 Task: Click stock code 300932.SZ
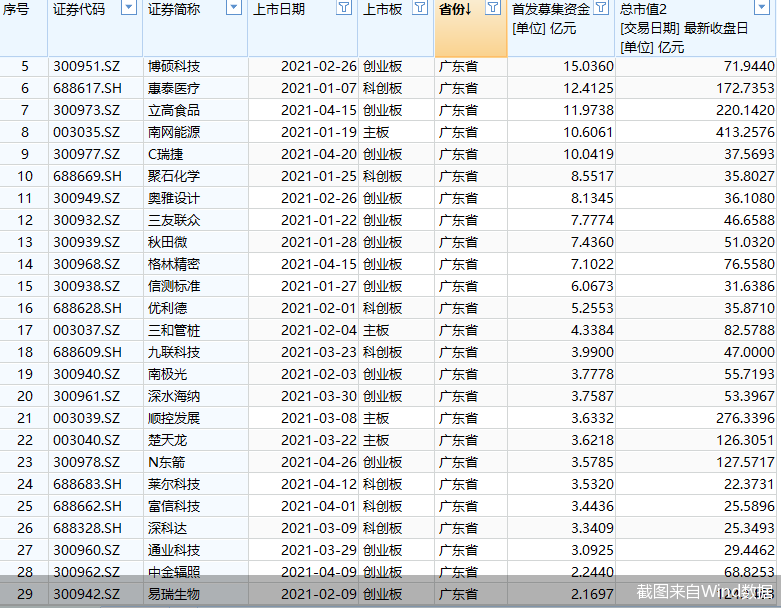tap(87, 220)
